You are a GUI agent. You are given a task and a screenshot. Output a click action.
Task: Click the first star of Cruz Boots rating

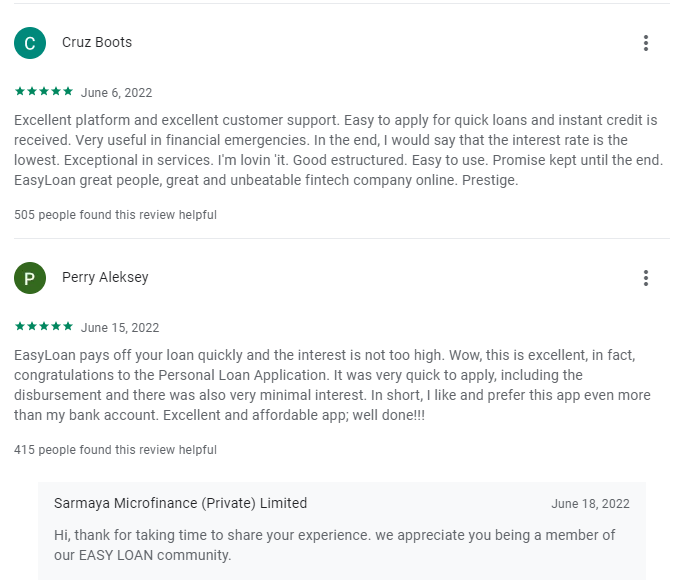click(x=20, y=92)
